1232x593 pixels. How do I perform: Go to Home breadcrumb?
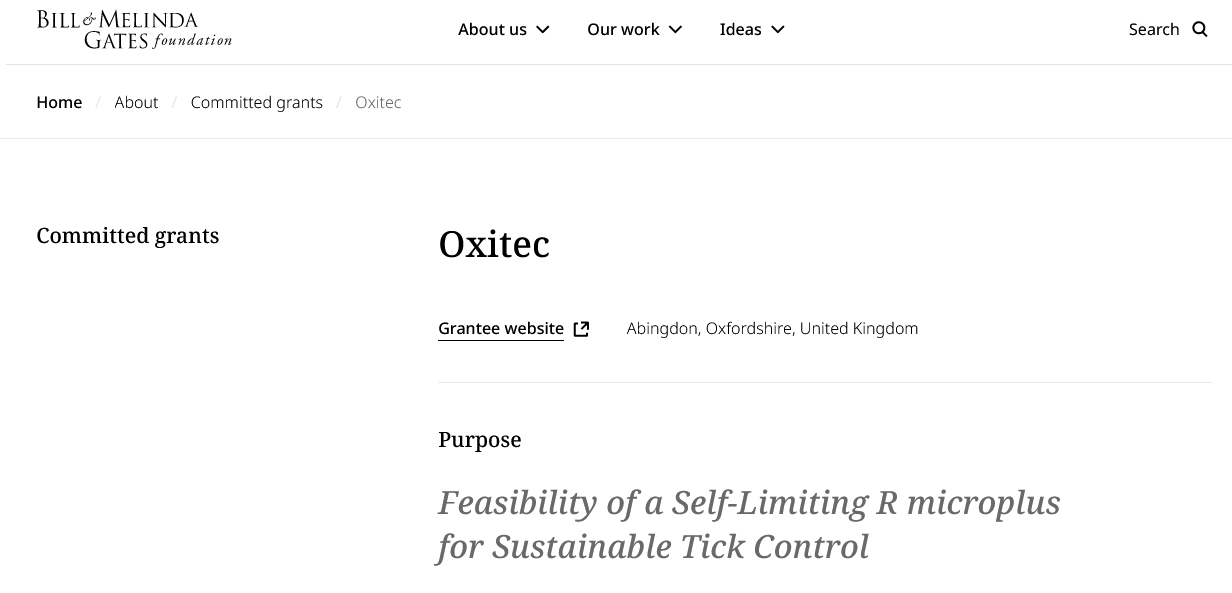59,102
